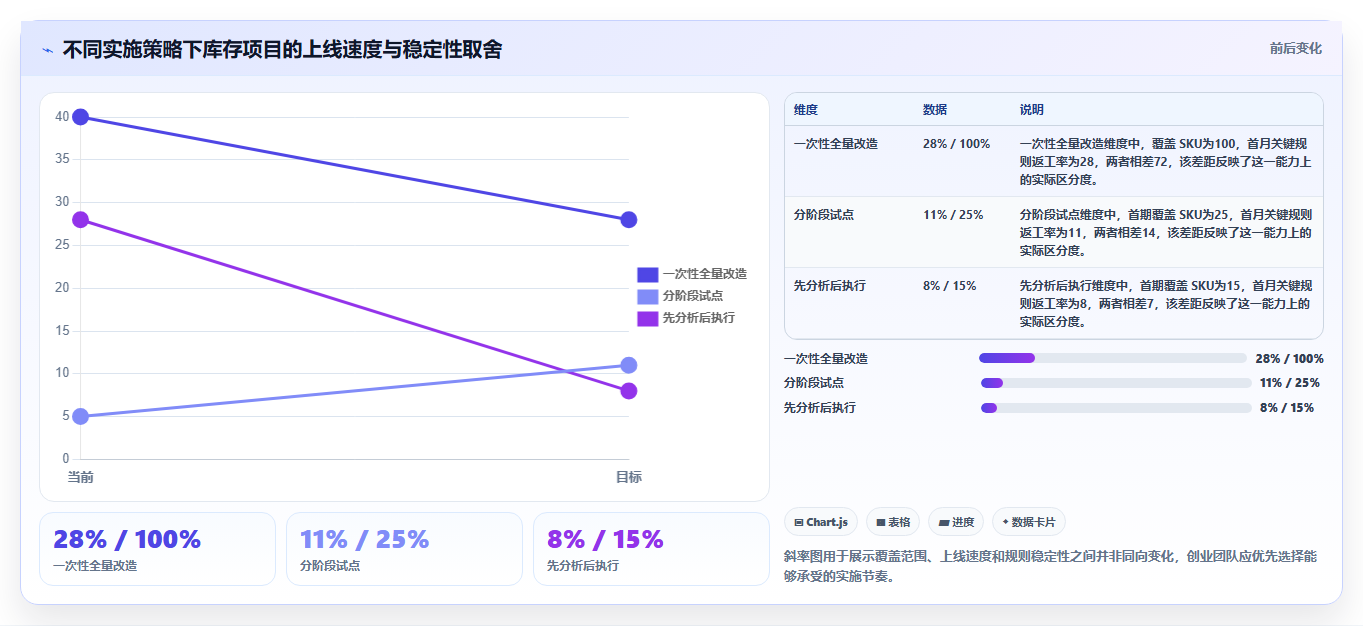Image resolution: width=1363 pixels, height=626 pixels.
Task: Click 先分析后执行 data point at 当前 (28)
Action: (x=81, y=220)
